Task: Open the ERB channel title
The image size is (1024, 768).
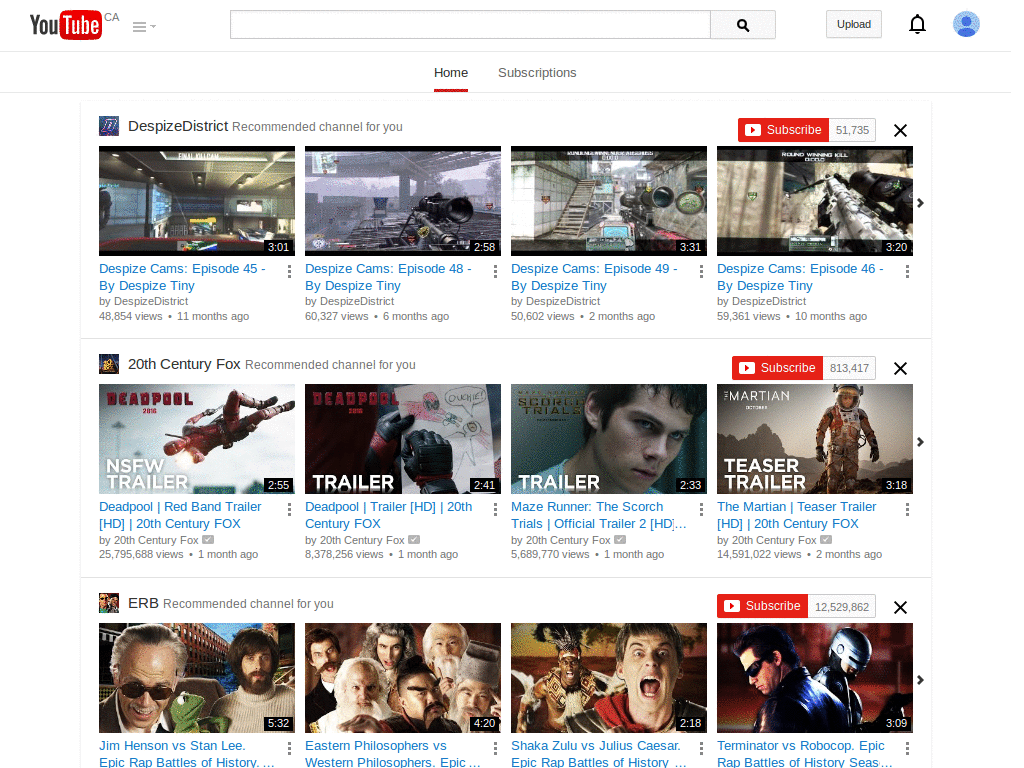Action: pyautogui.click(x=143, y=603)
